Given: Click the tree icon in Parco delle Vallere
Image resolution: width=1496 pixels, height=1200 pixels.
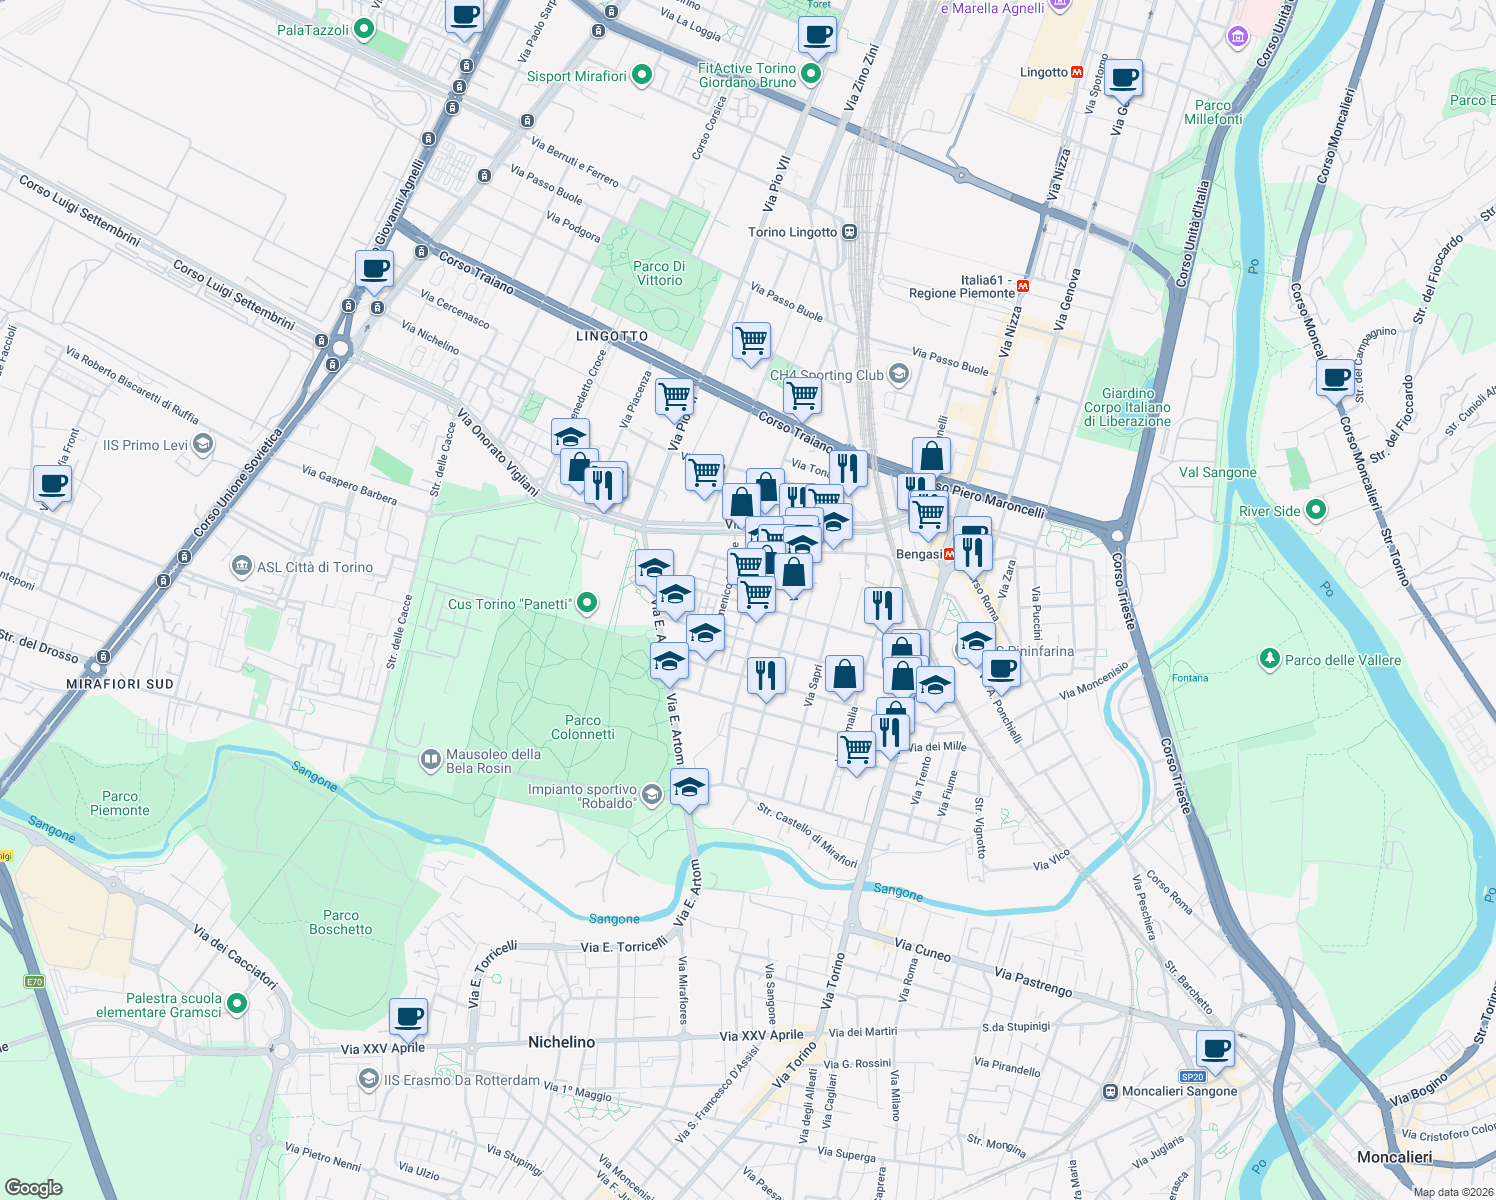Looking at the screenshot, I should pyautogui.click(x=1270, y=659).
